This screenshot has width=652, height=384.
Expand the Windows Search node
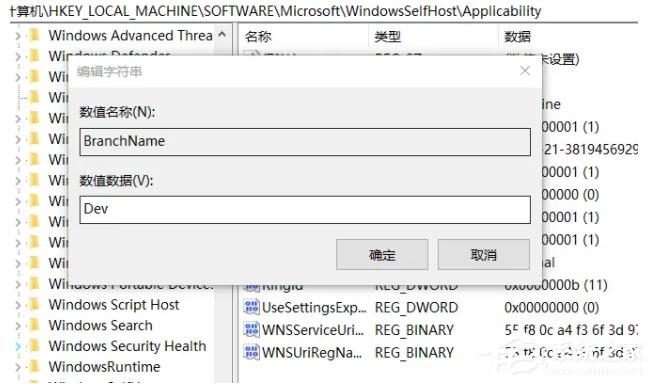(18, 326)
